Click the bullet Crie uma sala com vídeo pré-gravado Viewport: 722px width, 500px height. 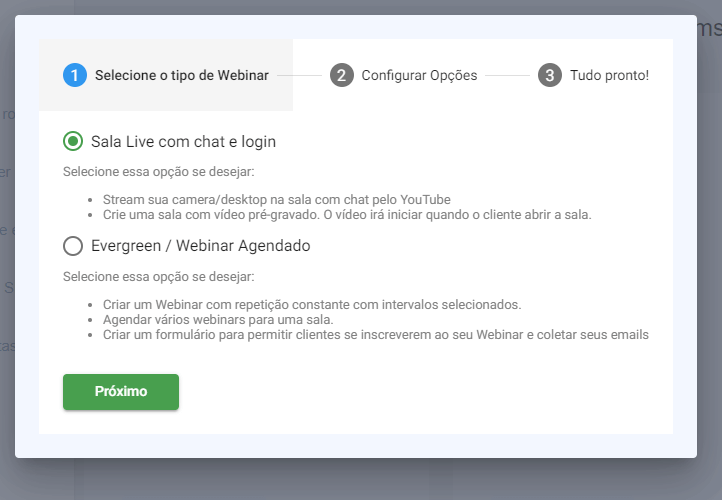pyautogui.click(x=347, y=215)
